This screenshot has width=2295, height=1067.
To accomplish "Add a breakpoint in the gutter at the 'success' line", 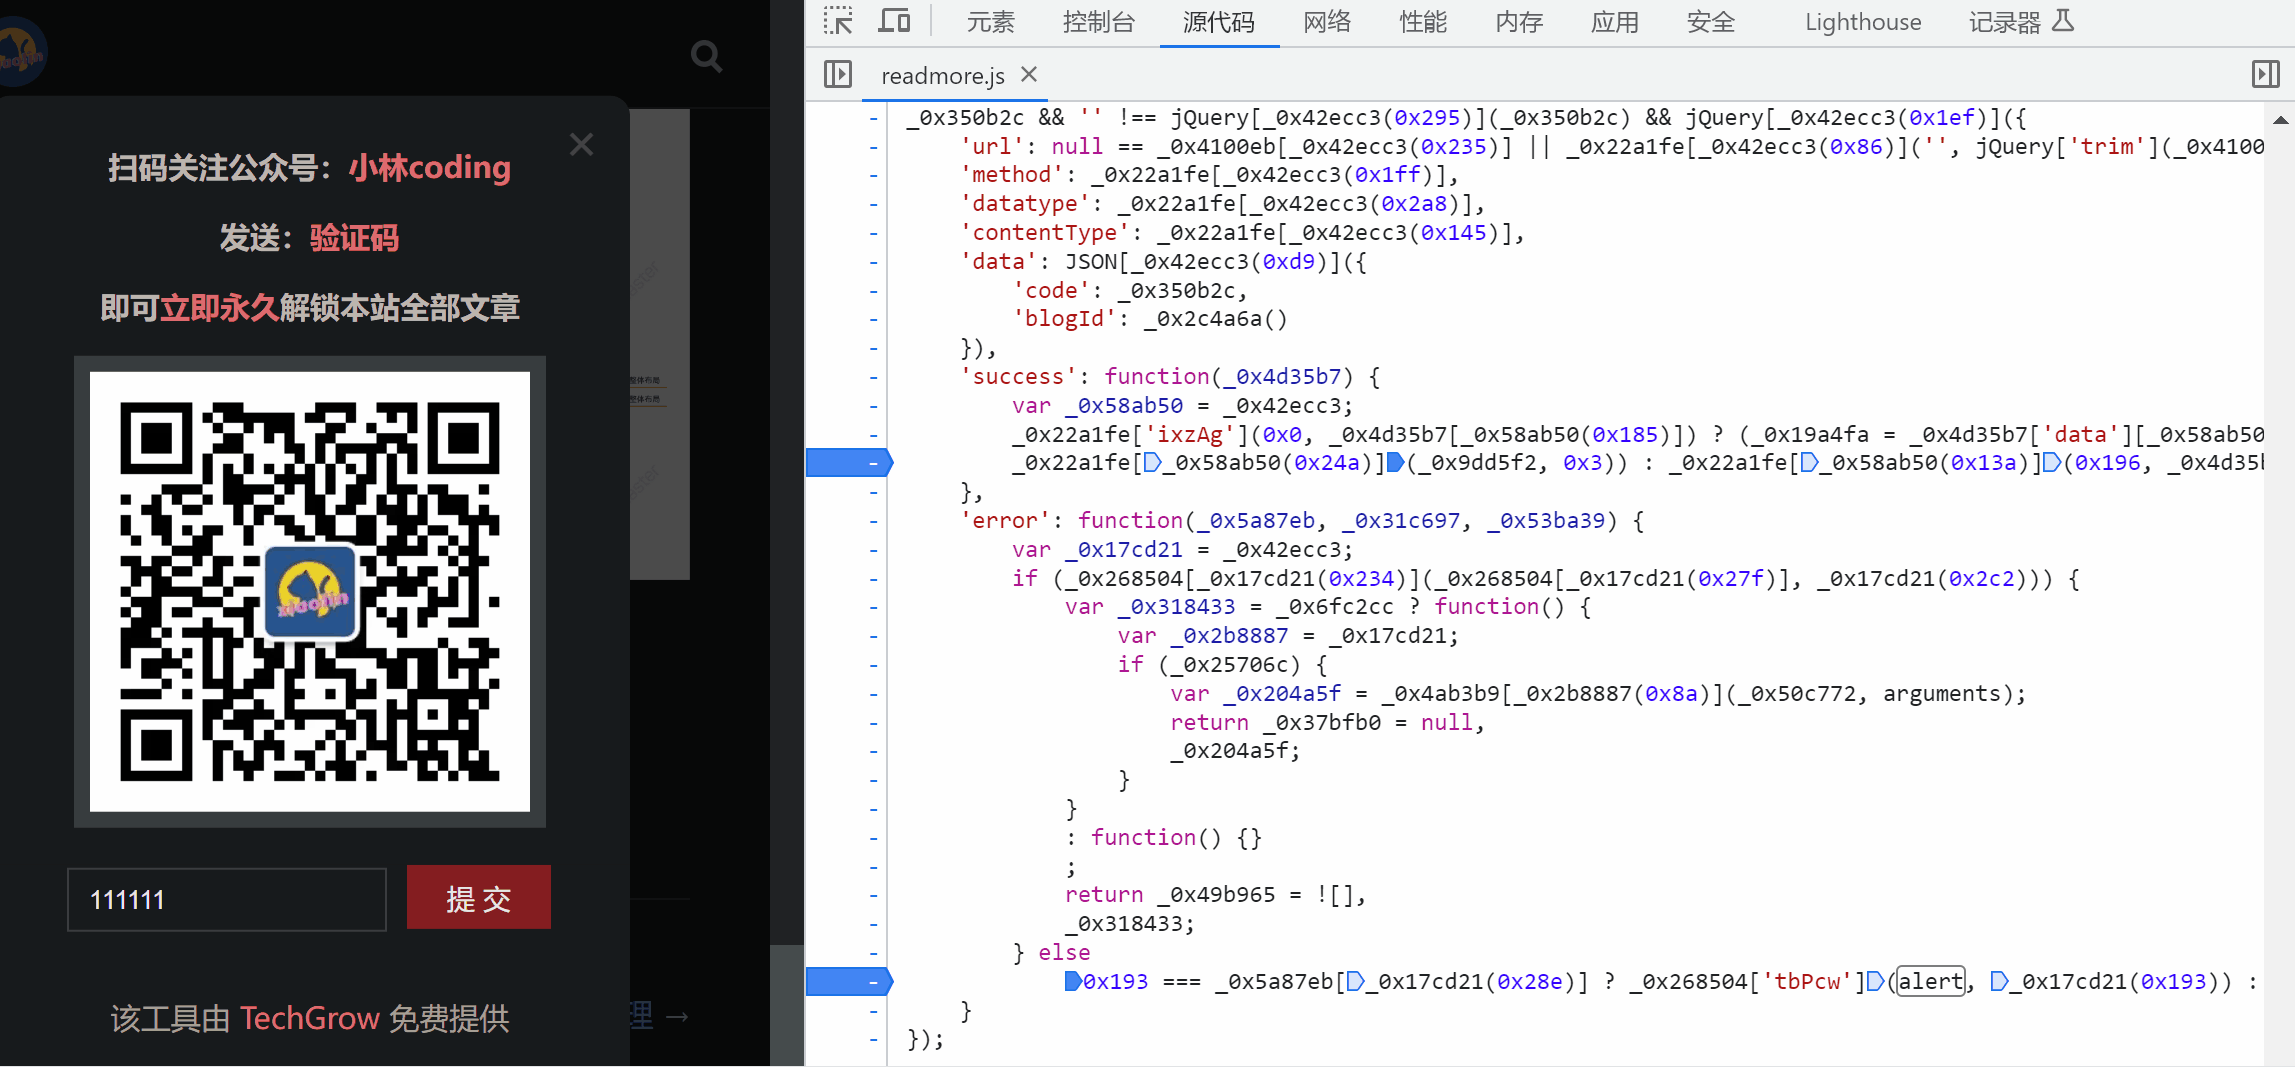I will click(x=873, y=377).
